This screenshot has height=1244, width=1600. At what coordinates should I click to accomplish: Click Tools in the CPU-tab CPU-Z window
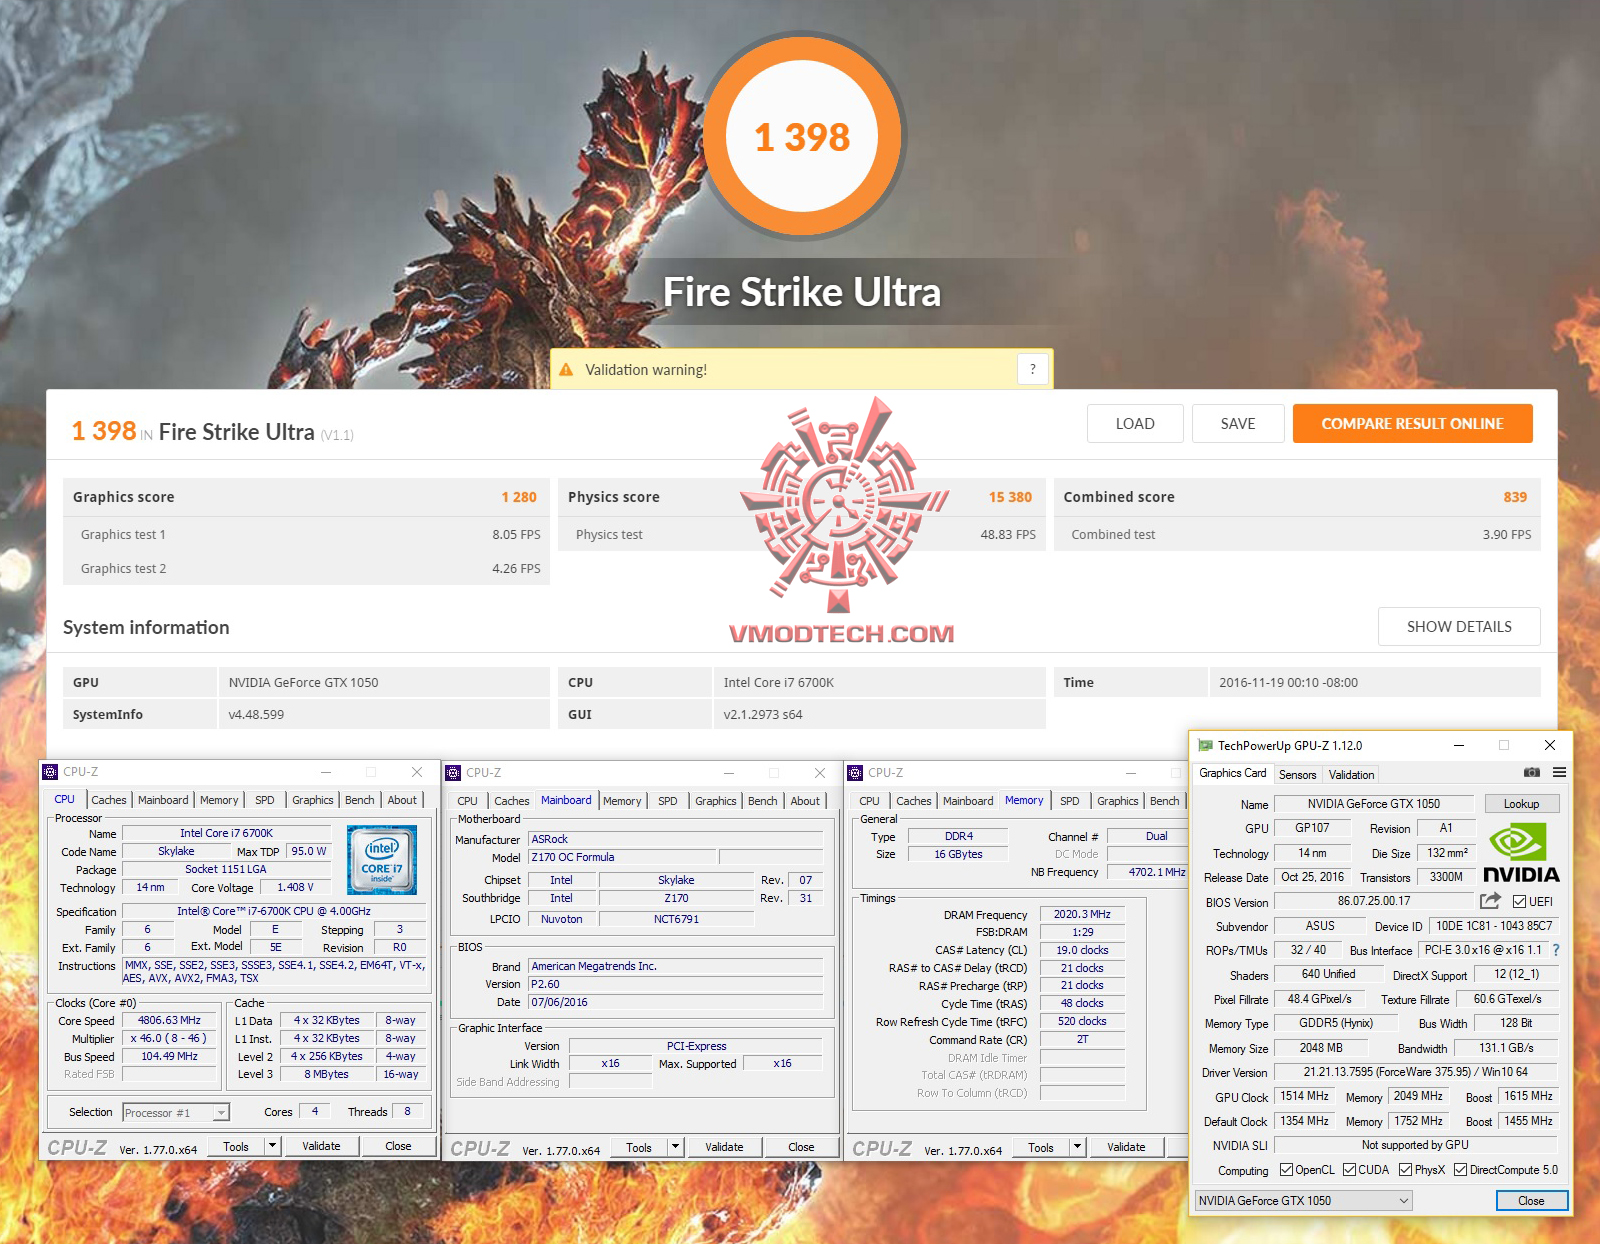[x=236, y=1146]
